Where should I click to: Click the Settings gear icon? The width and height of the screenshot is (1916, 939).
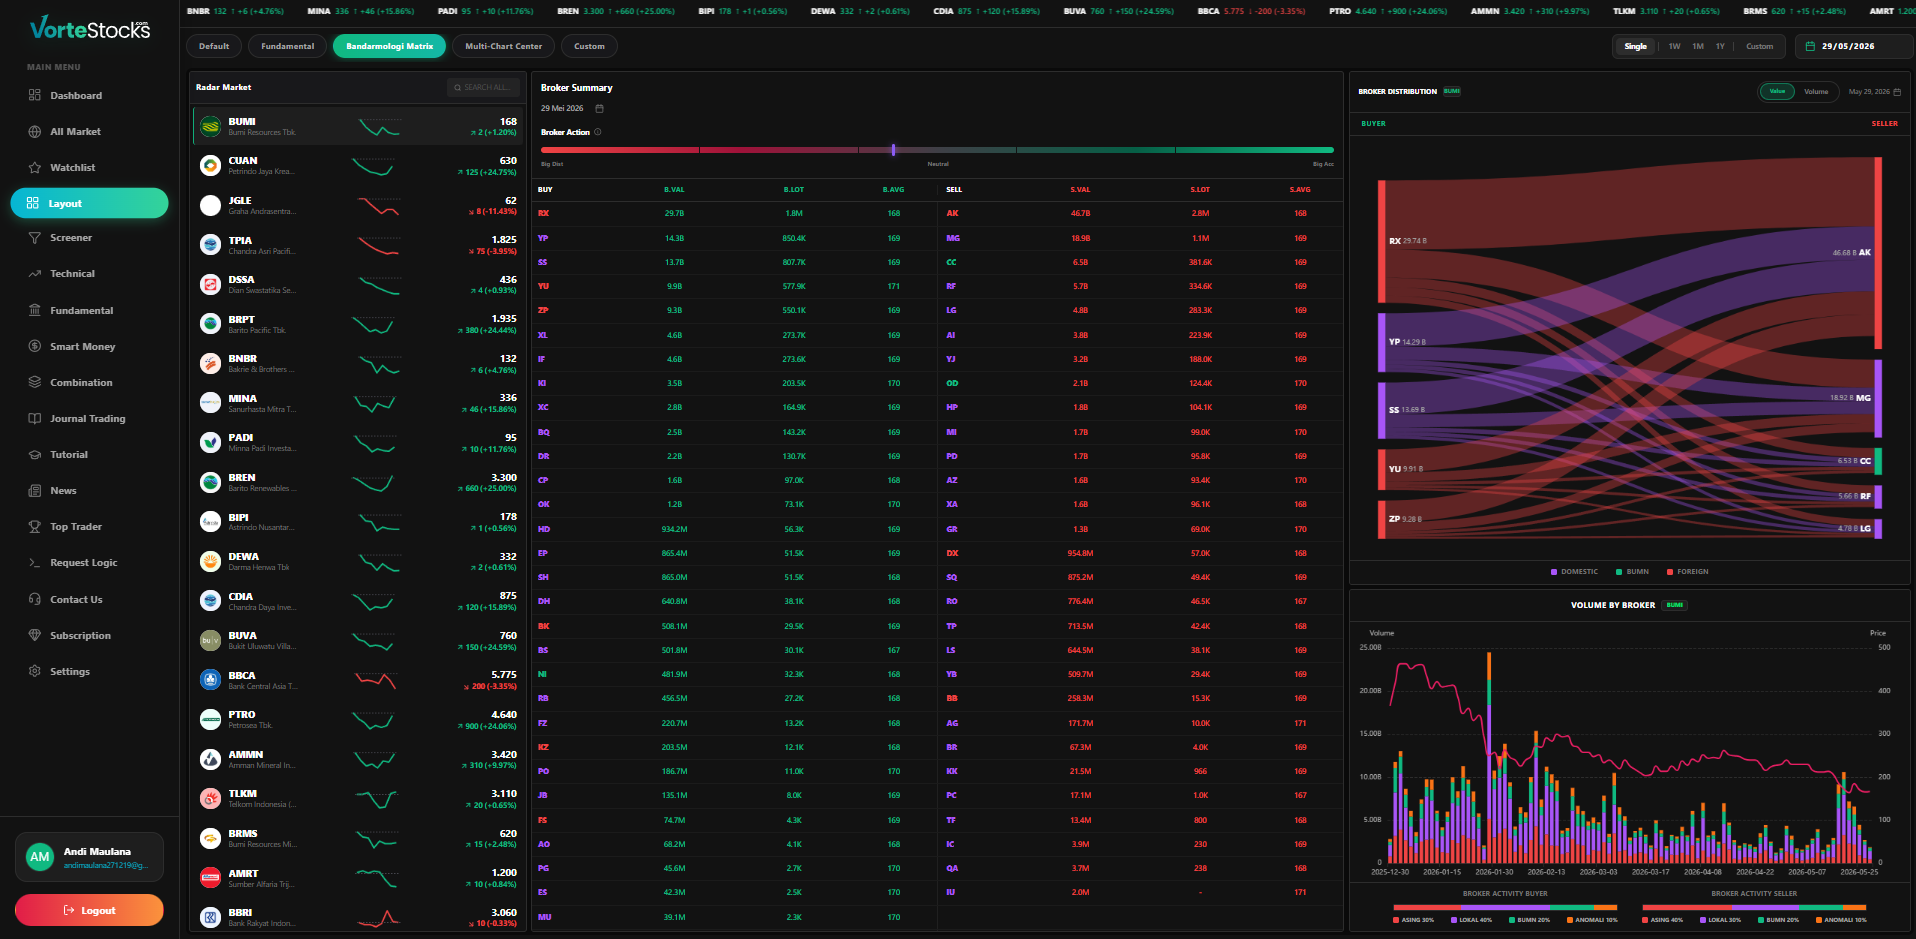[x=34, y=671]
